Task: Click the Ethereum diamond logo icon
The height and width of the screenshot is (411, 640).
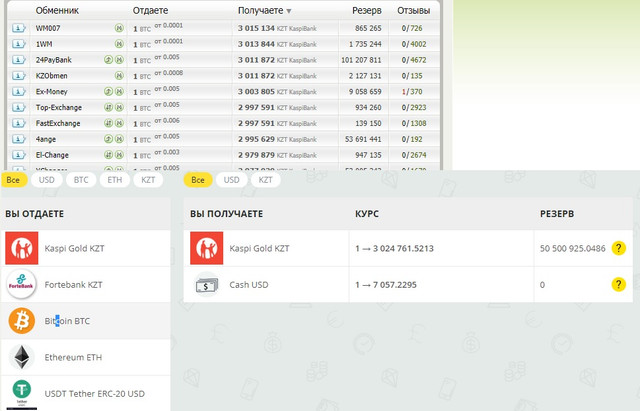Action: click(x=22, y=357)
